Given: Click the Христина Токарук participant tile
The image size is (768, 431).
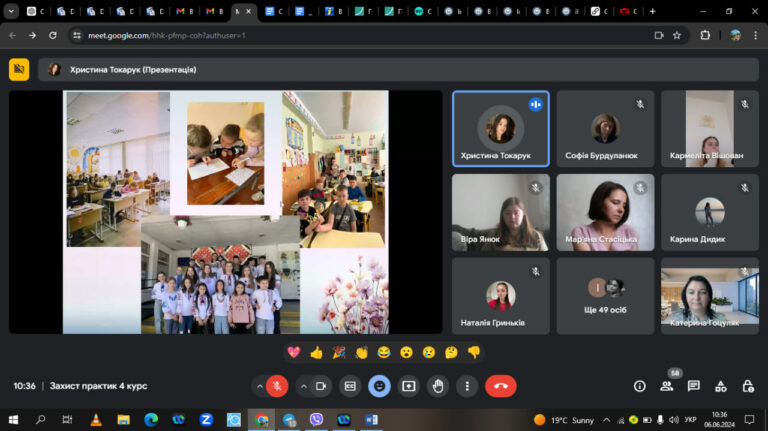Looking at the screenshot, I should pos(501,129).
